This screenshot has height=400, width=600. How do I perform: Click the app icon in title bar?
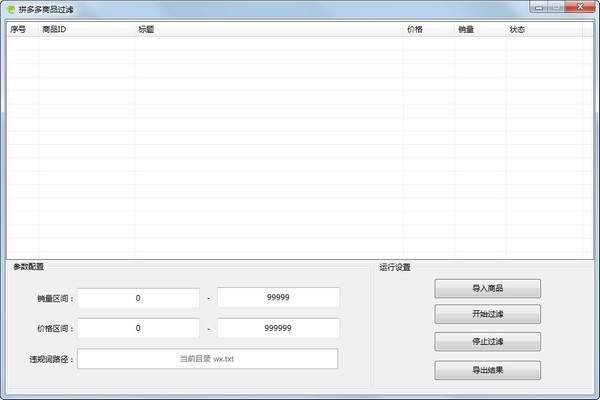point(10,9)
